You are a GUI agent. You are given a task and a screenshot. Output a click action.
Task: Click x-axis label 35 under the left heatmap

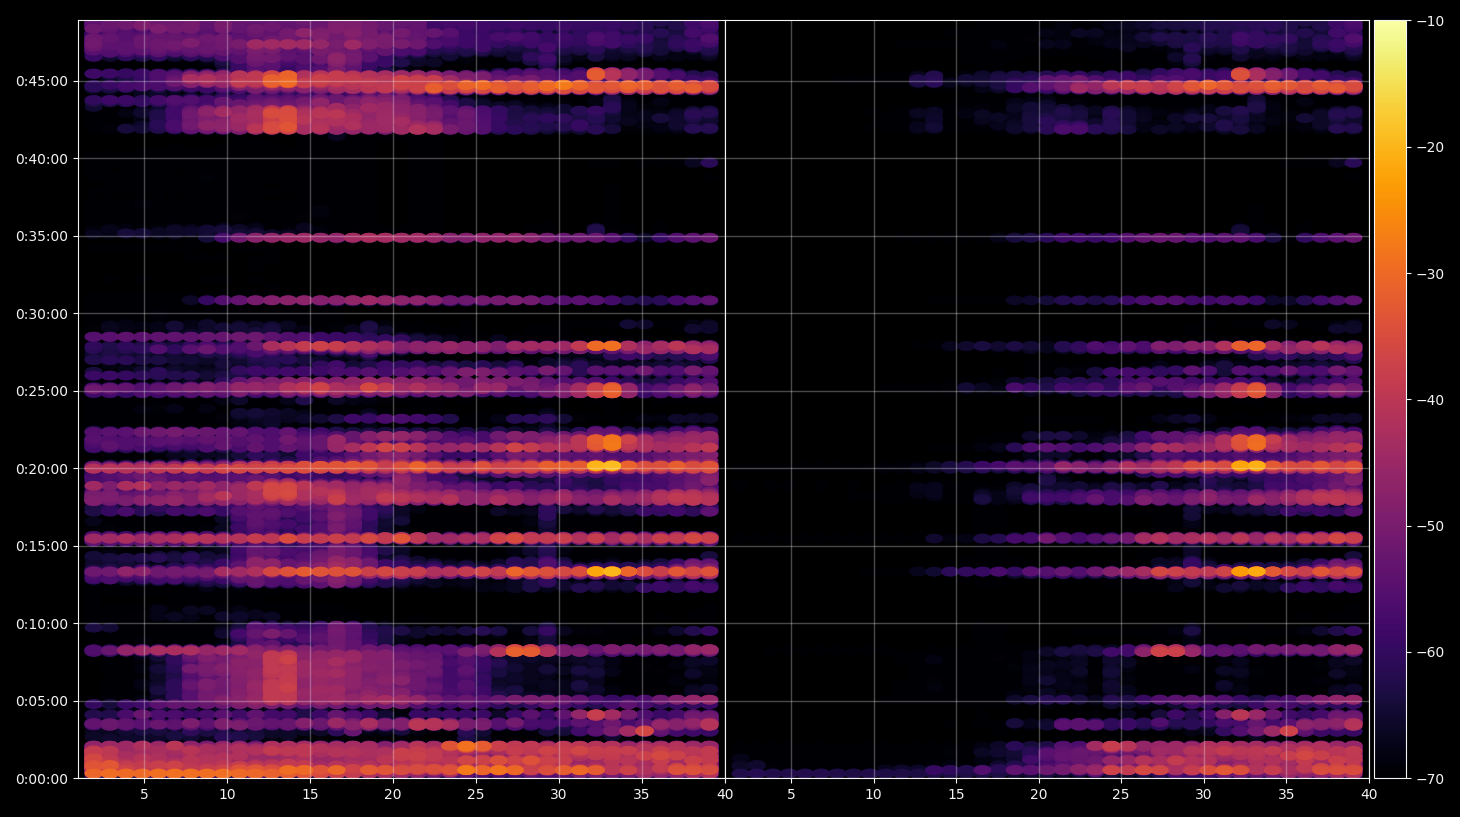[x=641, y=795]
